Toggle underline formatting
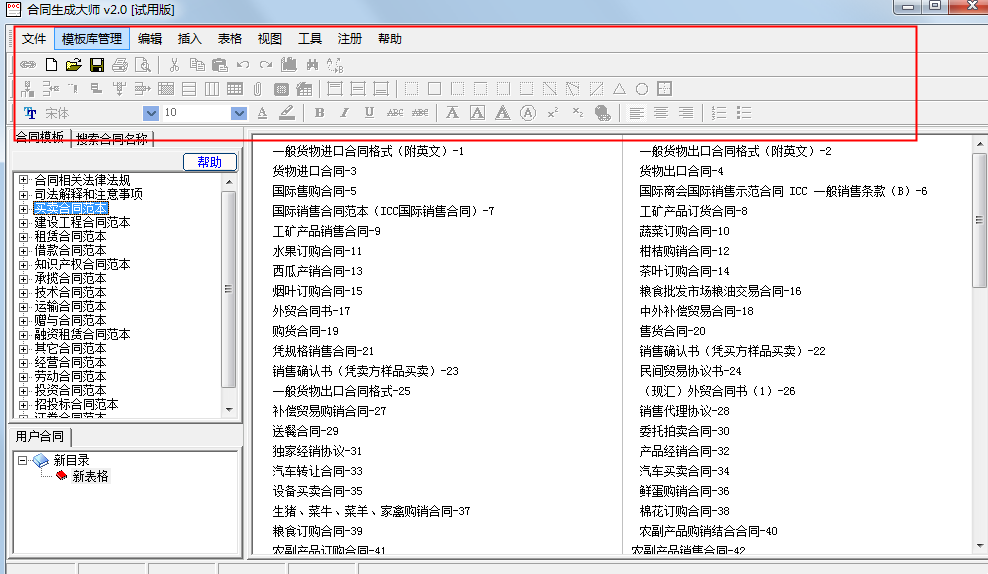The image size is (988, 574). coord(369,113)
